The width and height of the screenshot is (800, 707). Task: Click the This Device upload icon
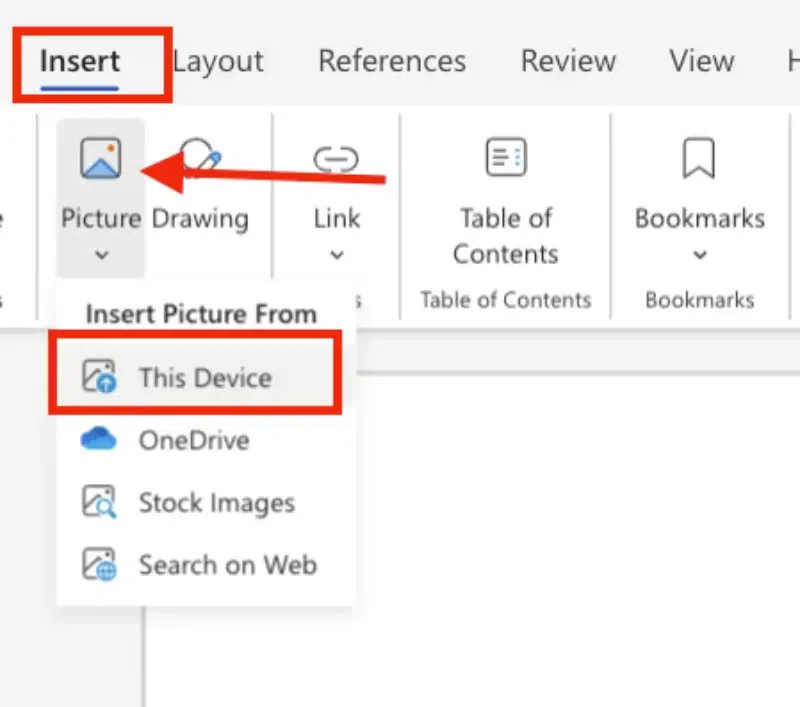(x=100, y=378)
